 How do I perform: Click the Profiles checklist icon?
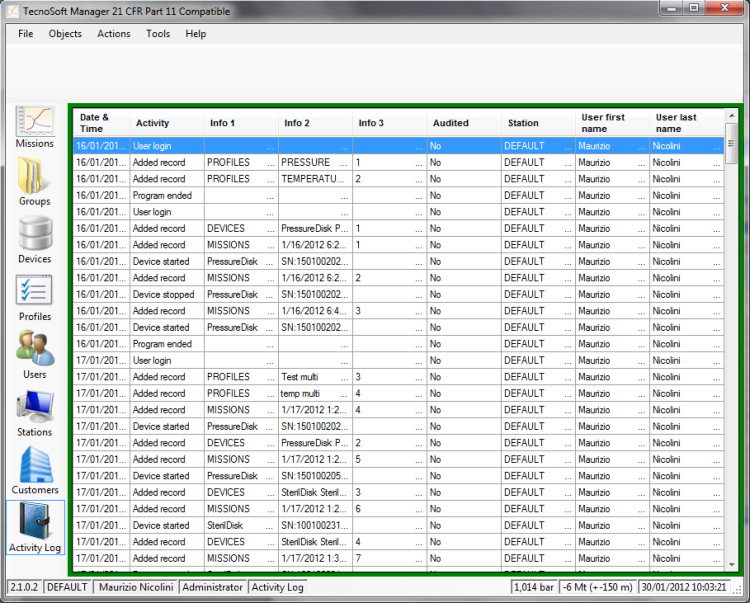pyautogui.click(x=35, y=292)
